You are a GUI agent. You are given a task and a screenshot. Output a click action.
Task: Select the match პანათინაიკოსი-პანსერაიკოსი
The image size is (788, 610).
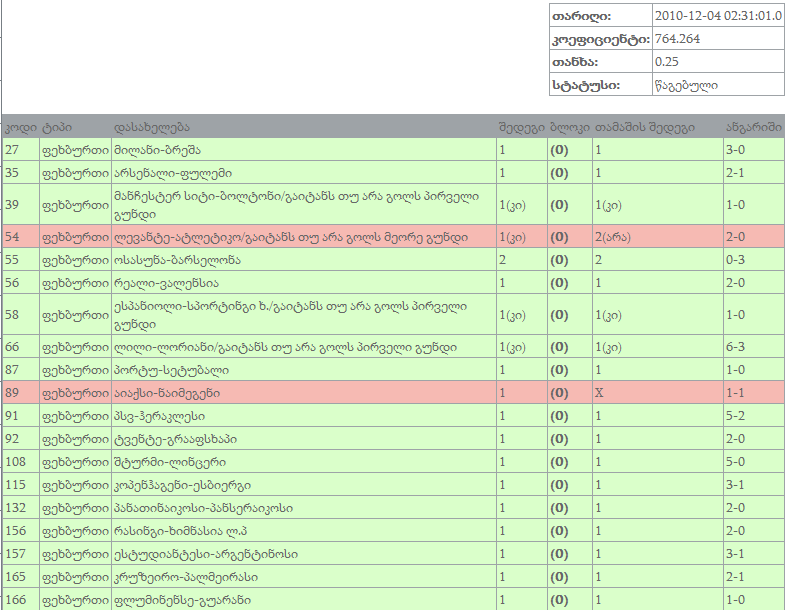click(x=204, y=508)
